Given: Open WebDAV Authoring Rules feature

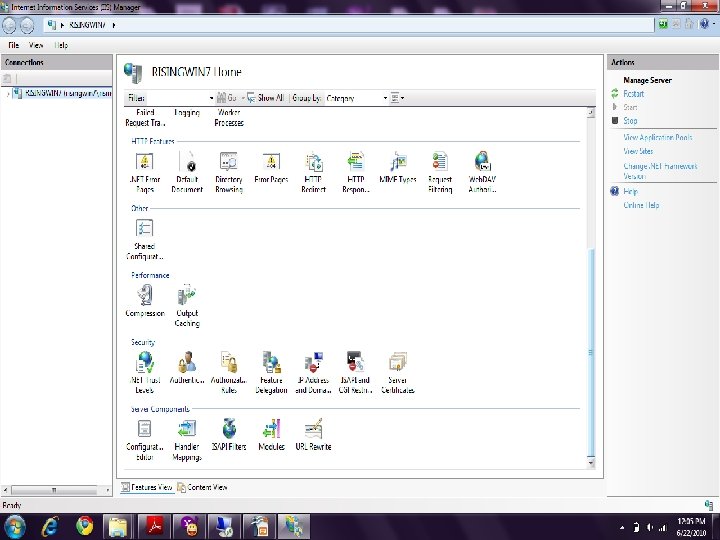Looking at the screenshot, I should 482,172.
